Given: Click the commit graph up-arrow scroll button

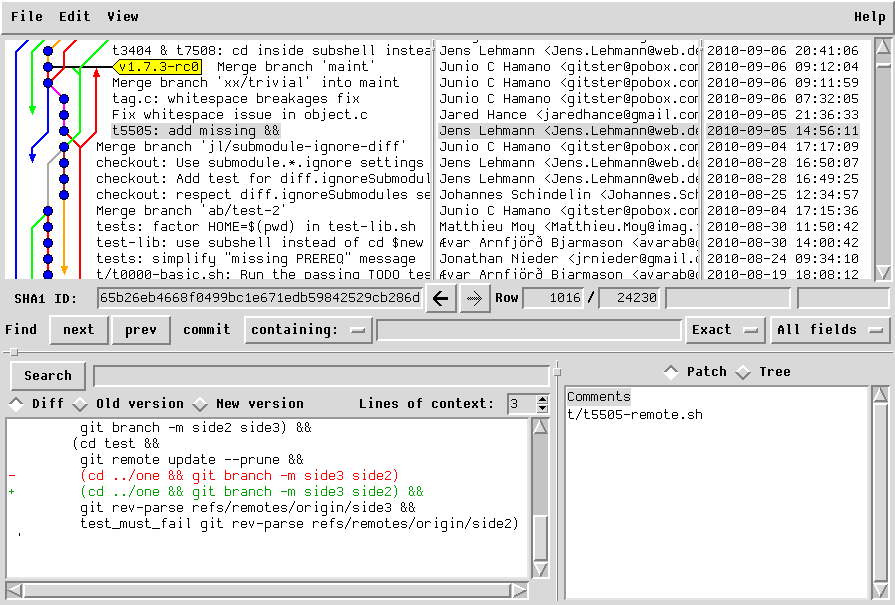Looking at the screenshot, I should 883,47.
